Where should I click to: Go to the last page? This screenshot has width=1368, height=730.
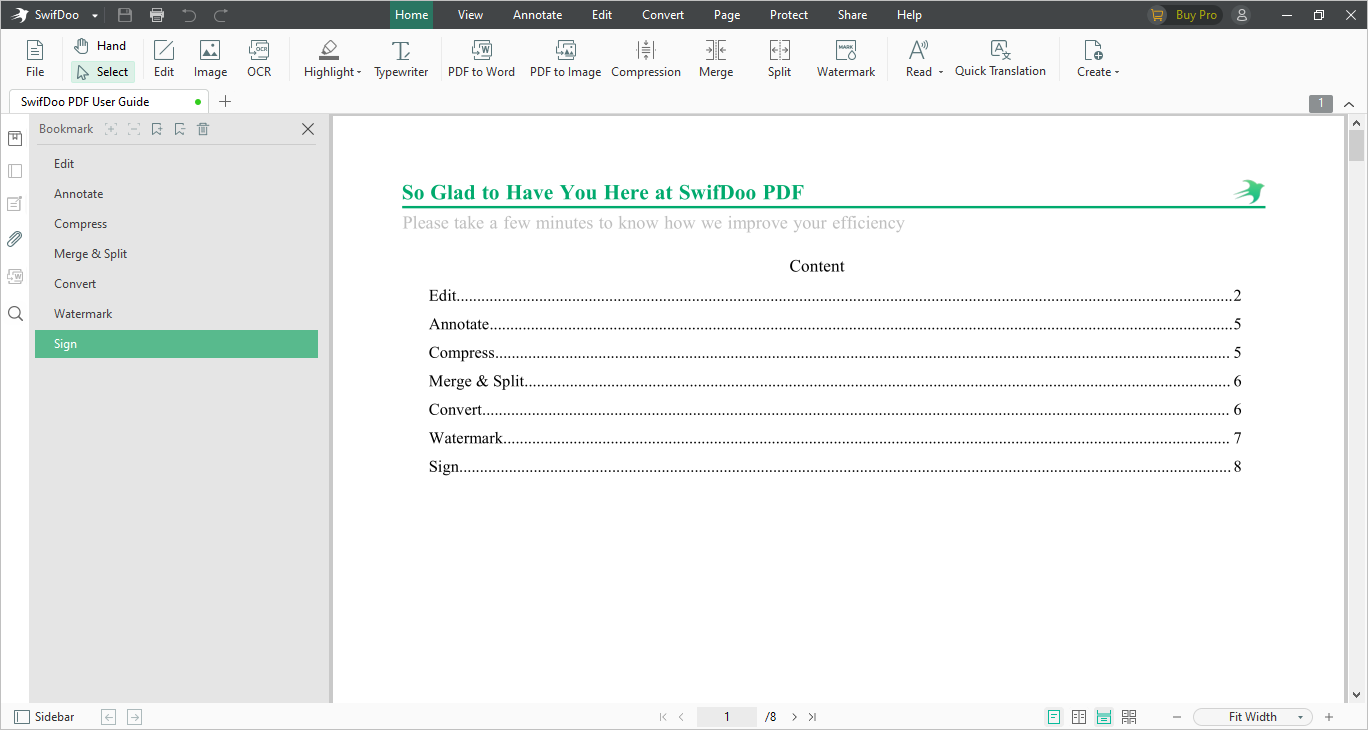pos(812,717)
